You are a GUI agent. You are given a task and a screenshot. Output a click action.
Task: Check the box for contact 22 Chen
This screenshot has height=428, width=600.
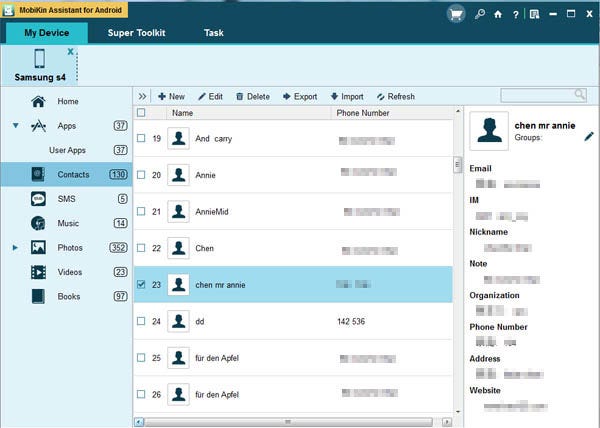pos(141,248)
